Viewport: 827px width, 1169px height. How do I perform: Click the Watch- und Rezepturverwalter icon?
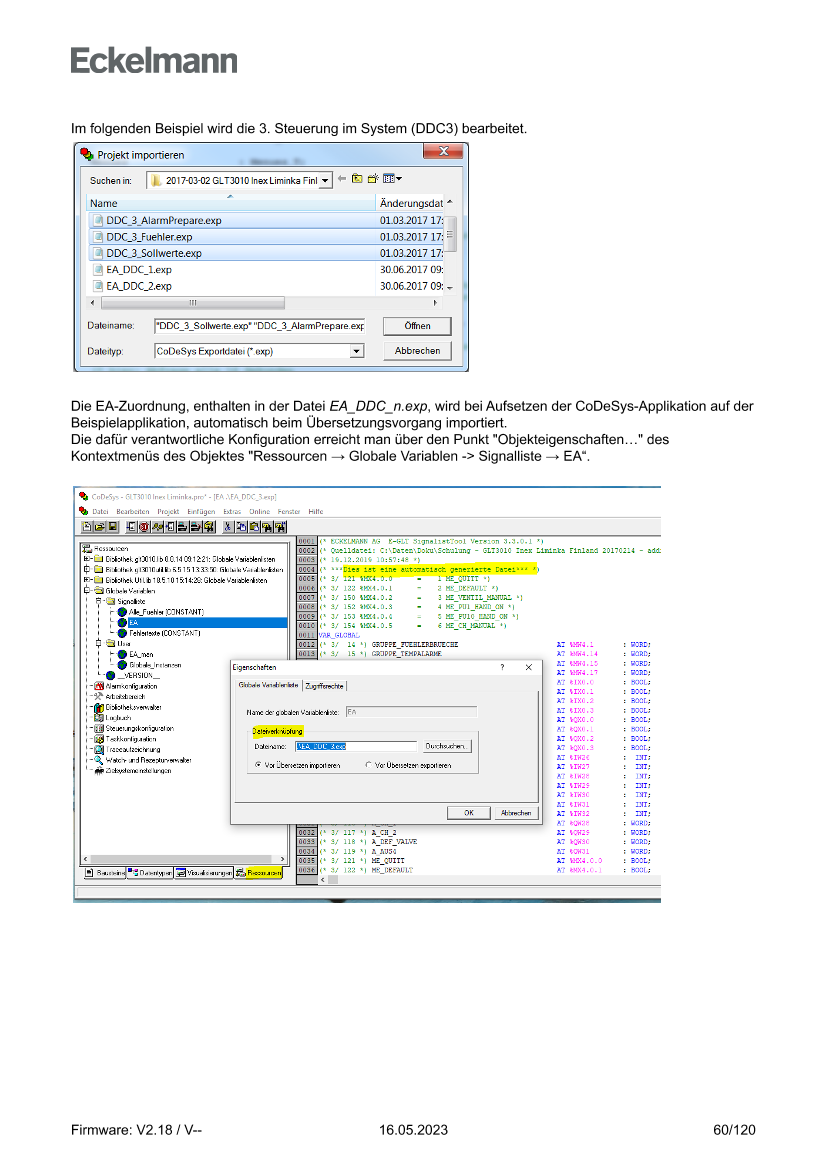coord(98,760)
